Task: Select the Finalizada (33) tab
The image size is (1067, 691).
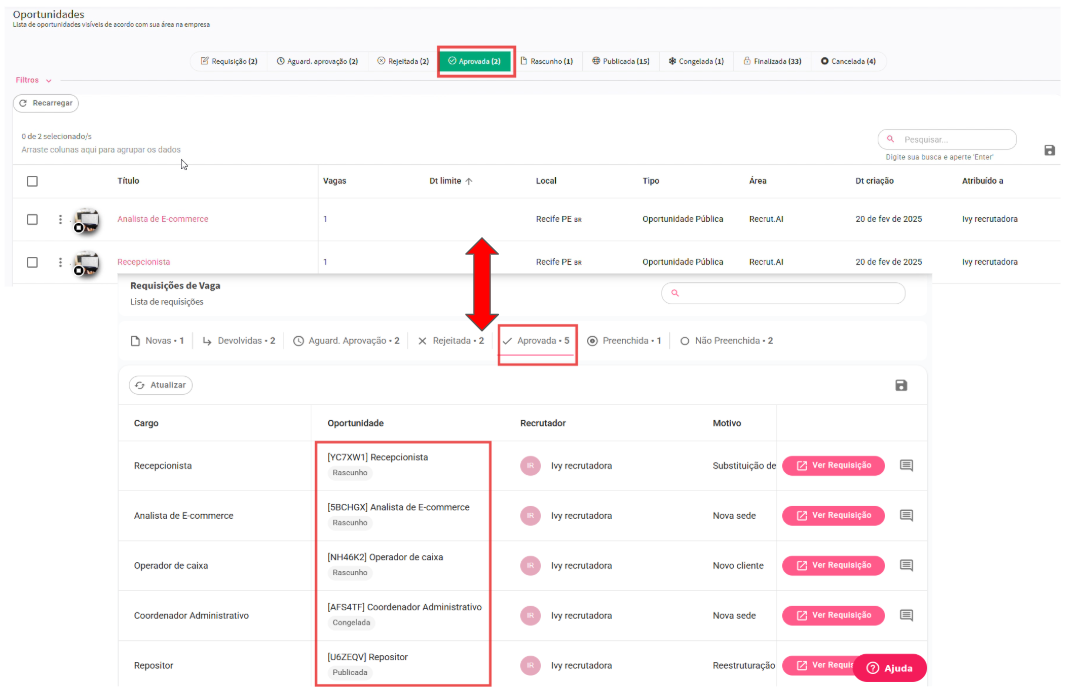Action: click(771, 61)
